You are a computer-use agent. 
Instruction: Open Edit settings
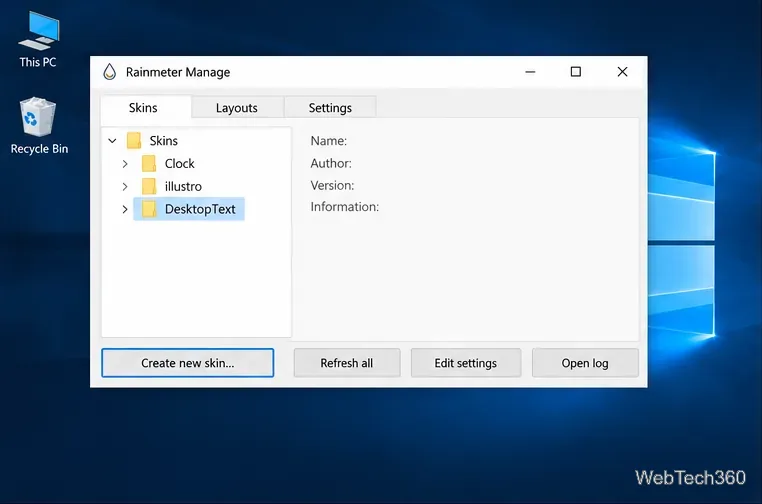tap(466, 363)
